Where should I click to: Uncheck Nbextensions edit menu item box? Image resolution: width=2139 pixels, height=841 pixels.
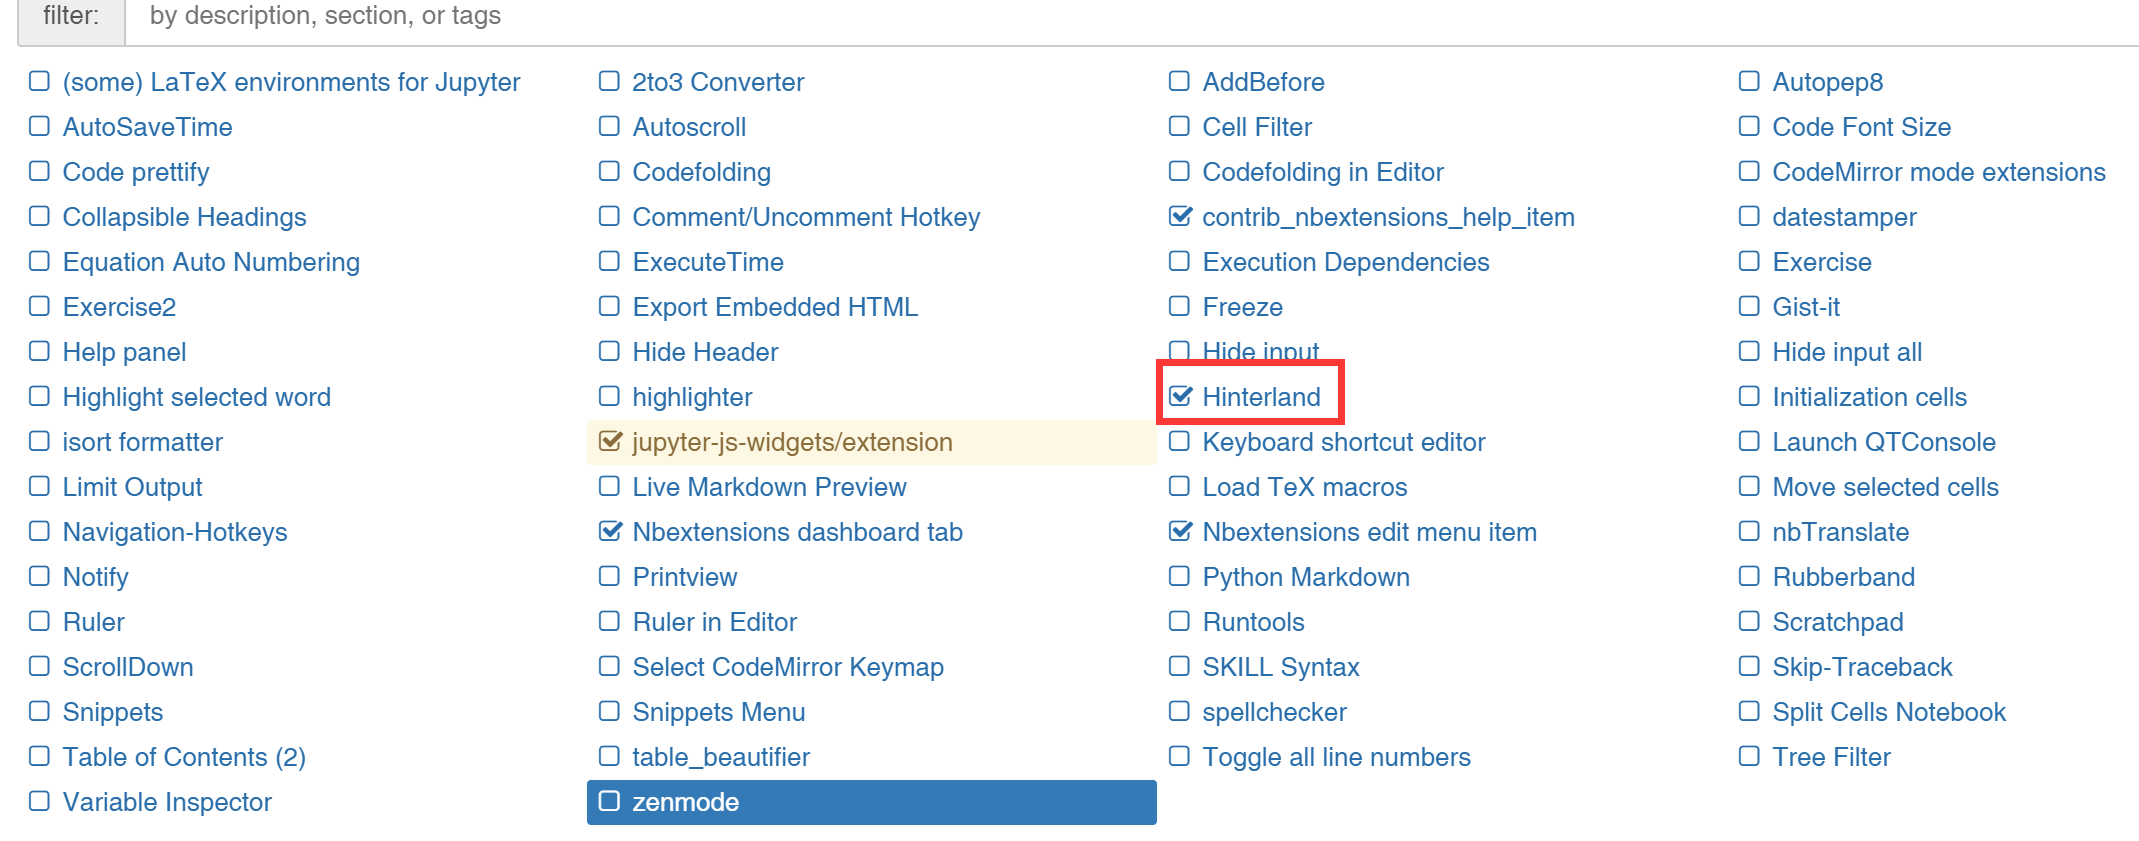(1180, 531)
